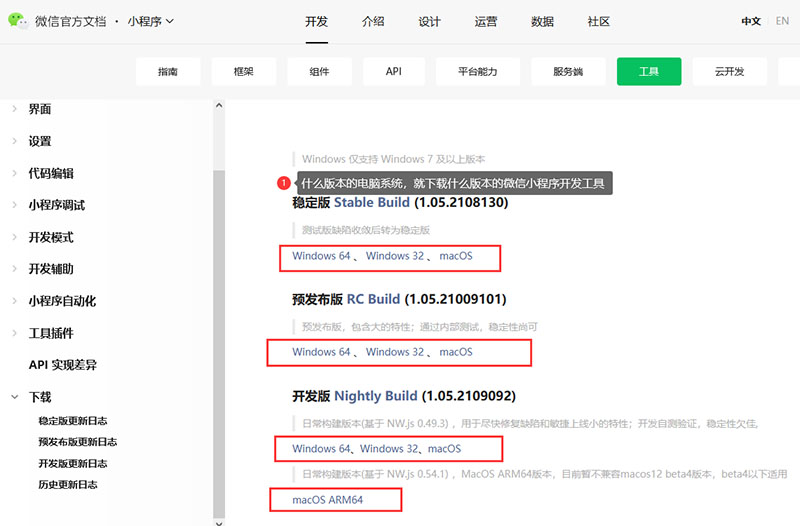The image size is (800, 526).
Task: Download Nightly Build Windows 64
Action: (321, 448)
